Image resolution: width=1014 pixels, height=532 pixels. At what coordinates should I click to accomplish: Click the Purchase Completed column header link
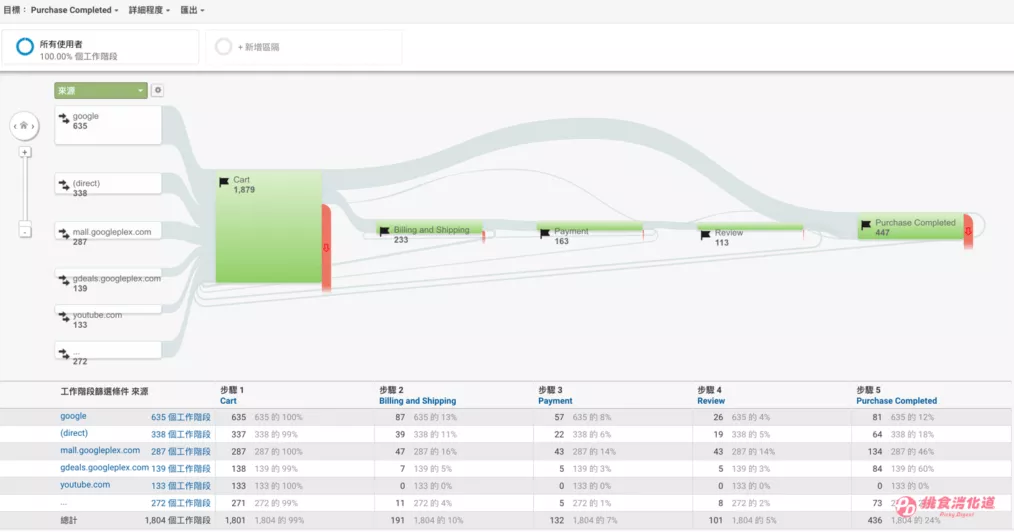897,401
